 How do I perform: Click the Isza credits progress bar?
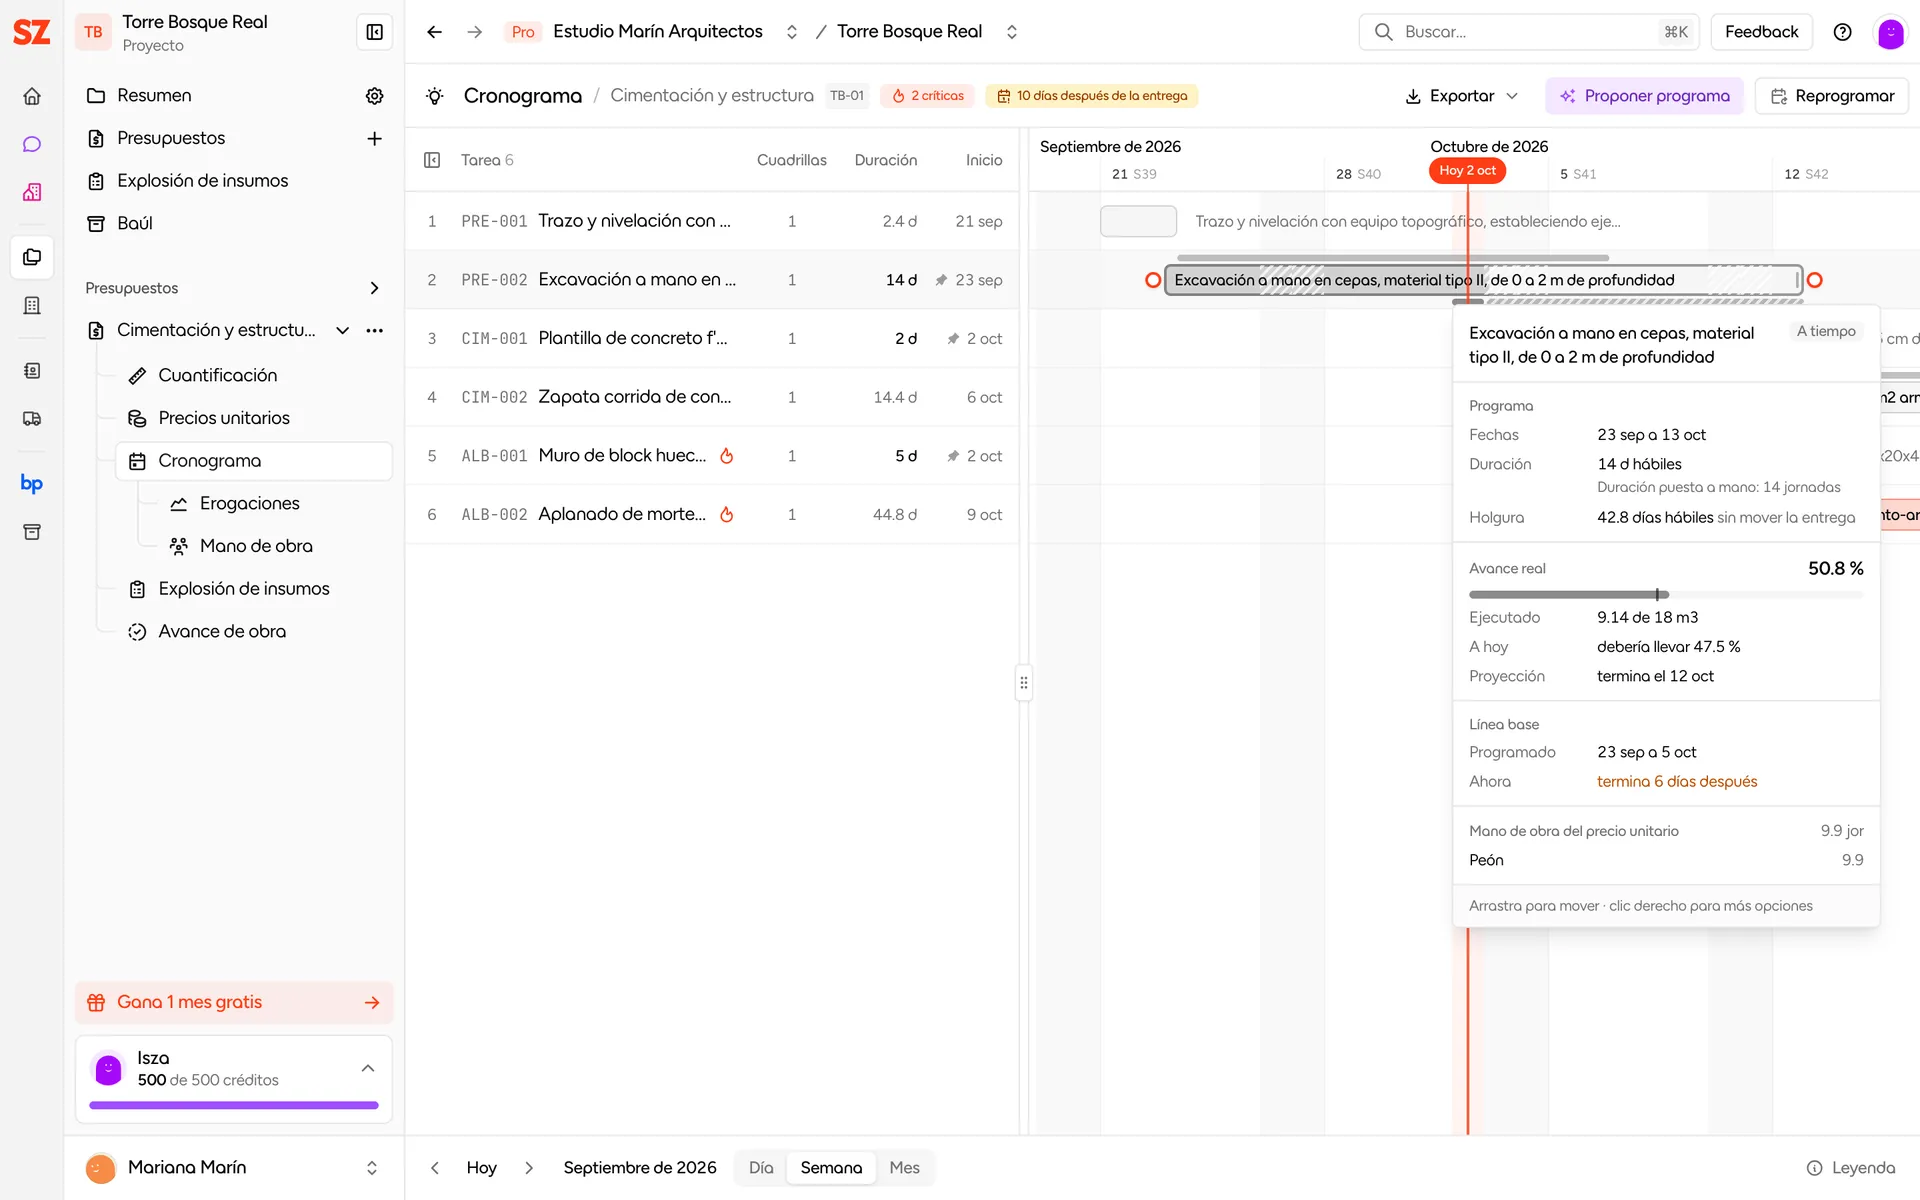pyautogui.click(x=234, y=1106)
